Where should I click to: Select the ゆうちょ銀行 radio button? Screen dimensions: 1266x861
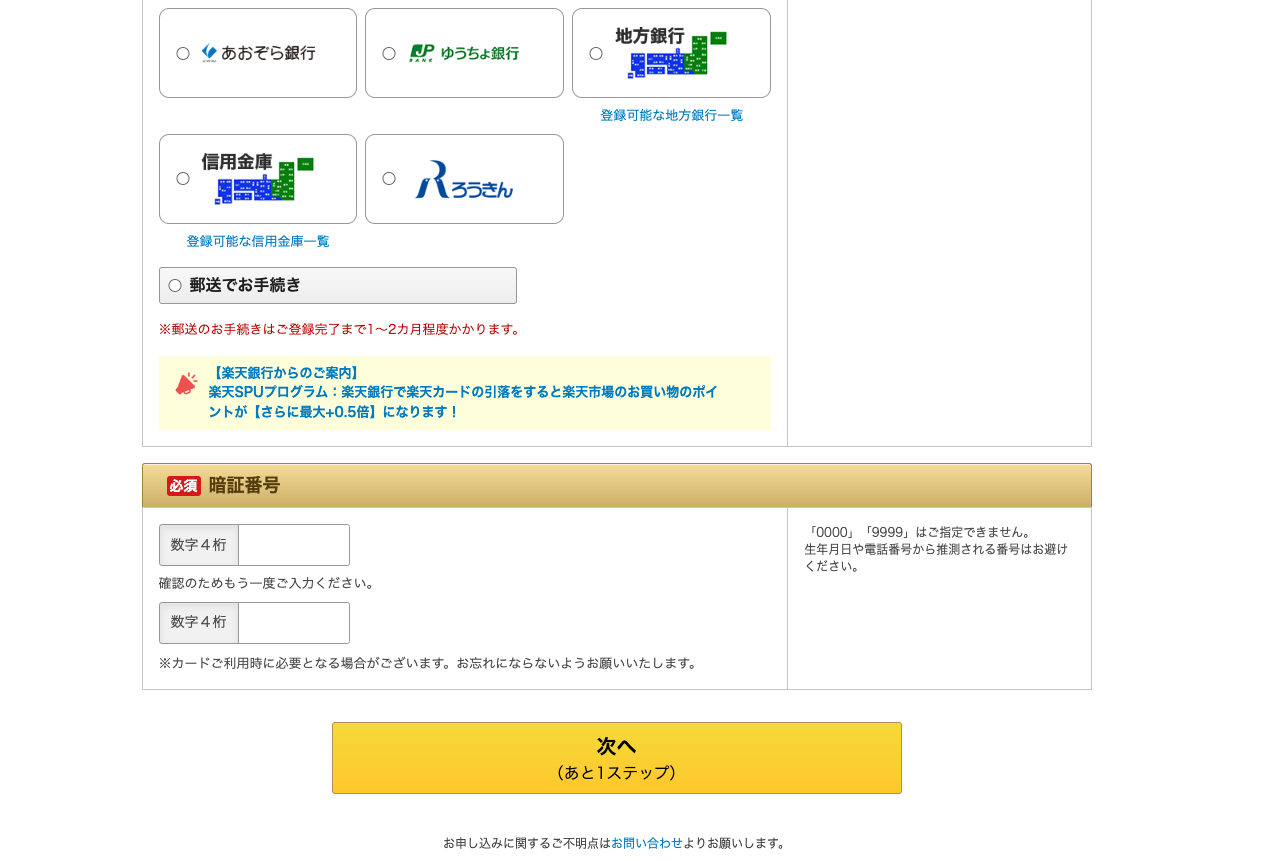coord(388,53)
